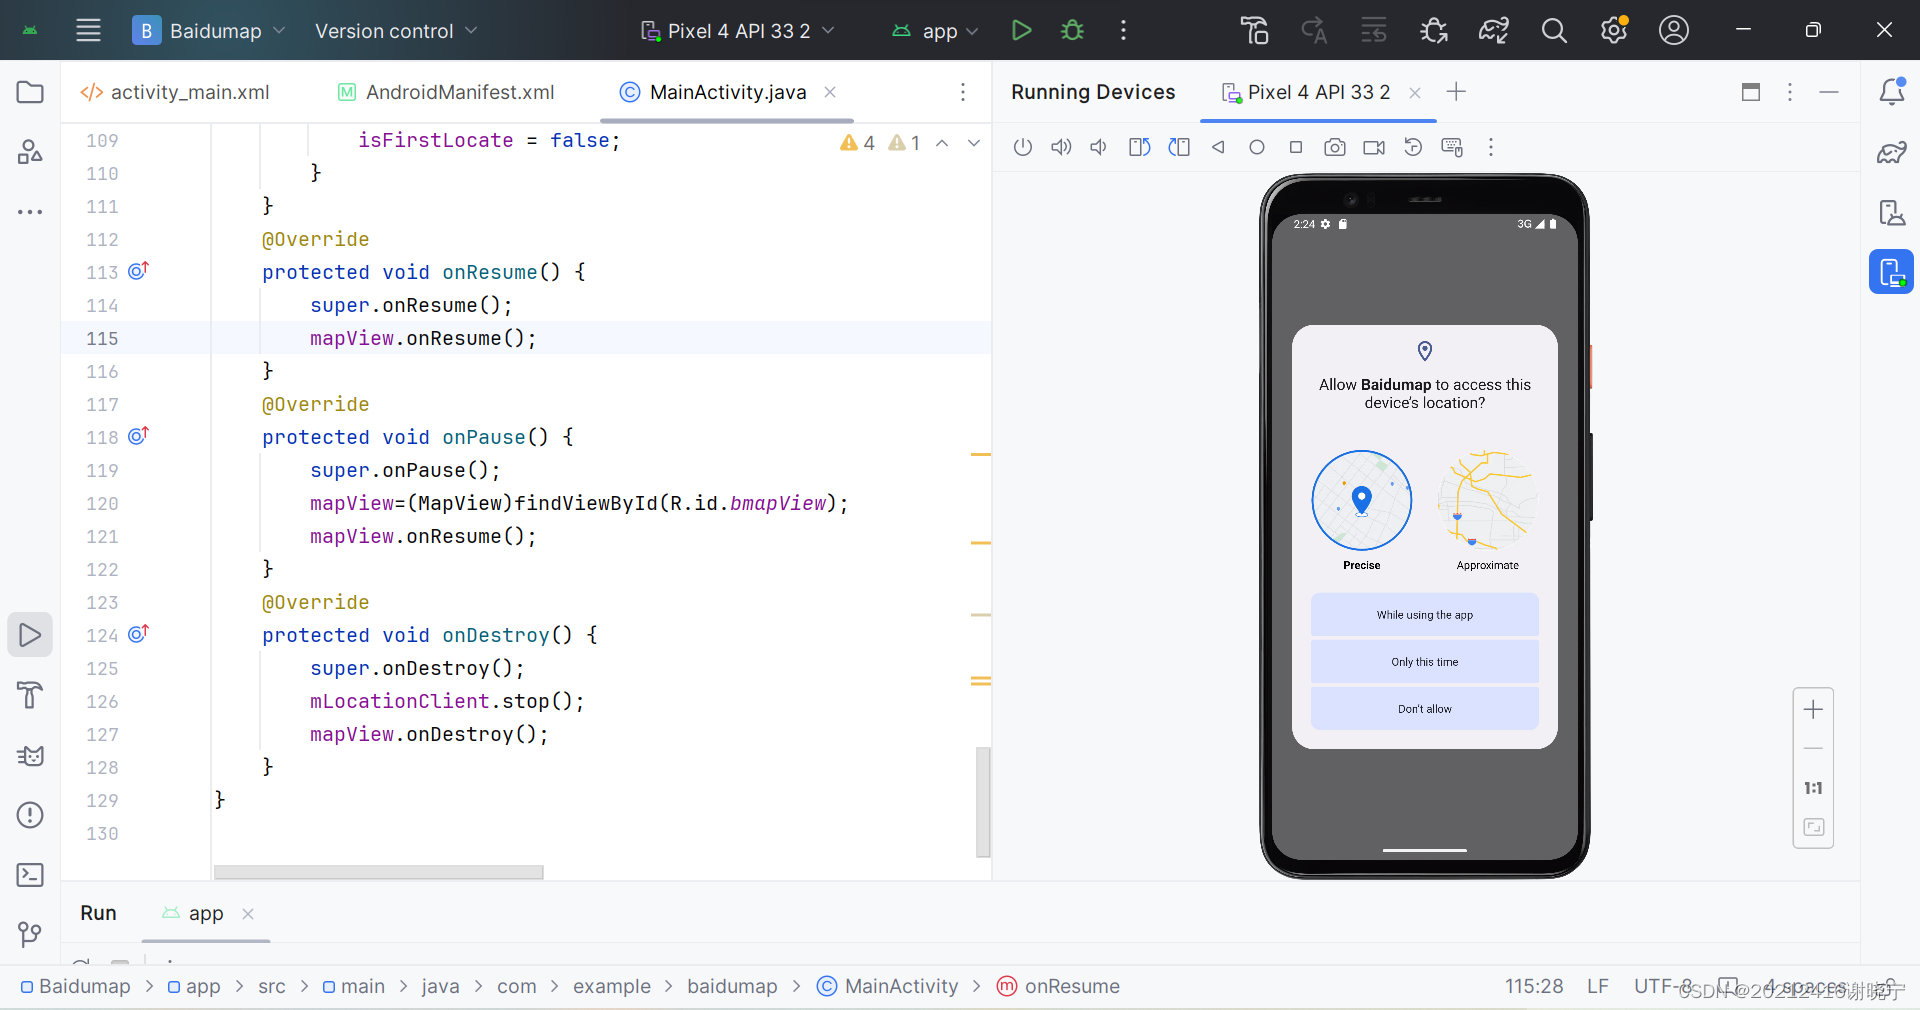Open the Notifications bell icon
Viewport: 1920px width, 1010px height.
(1892, 92)
